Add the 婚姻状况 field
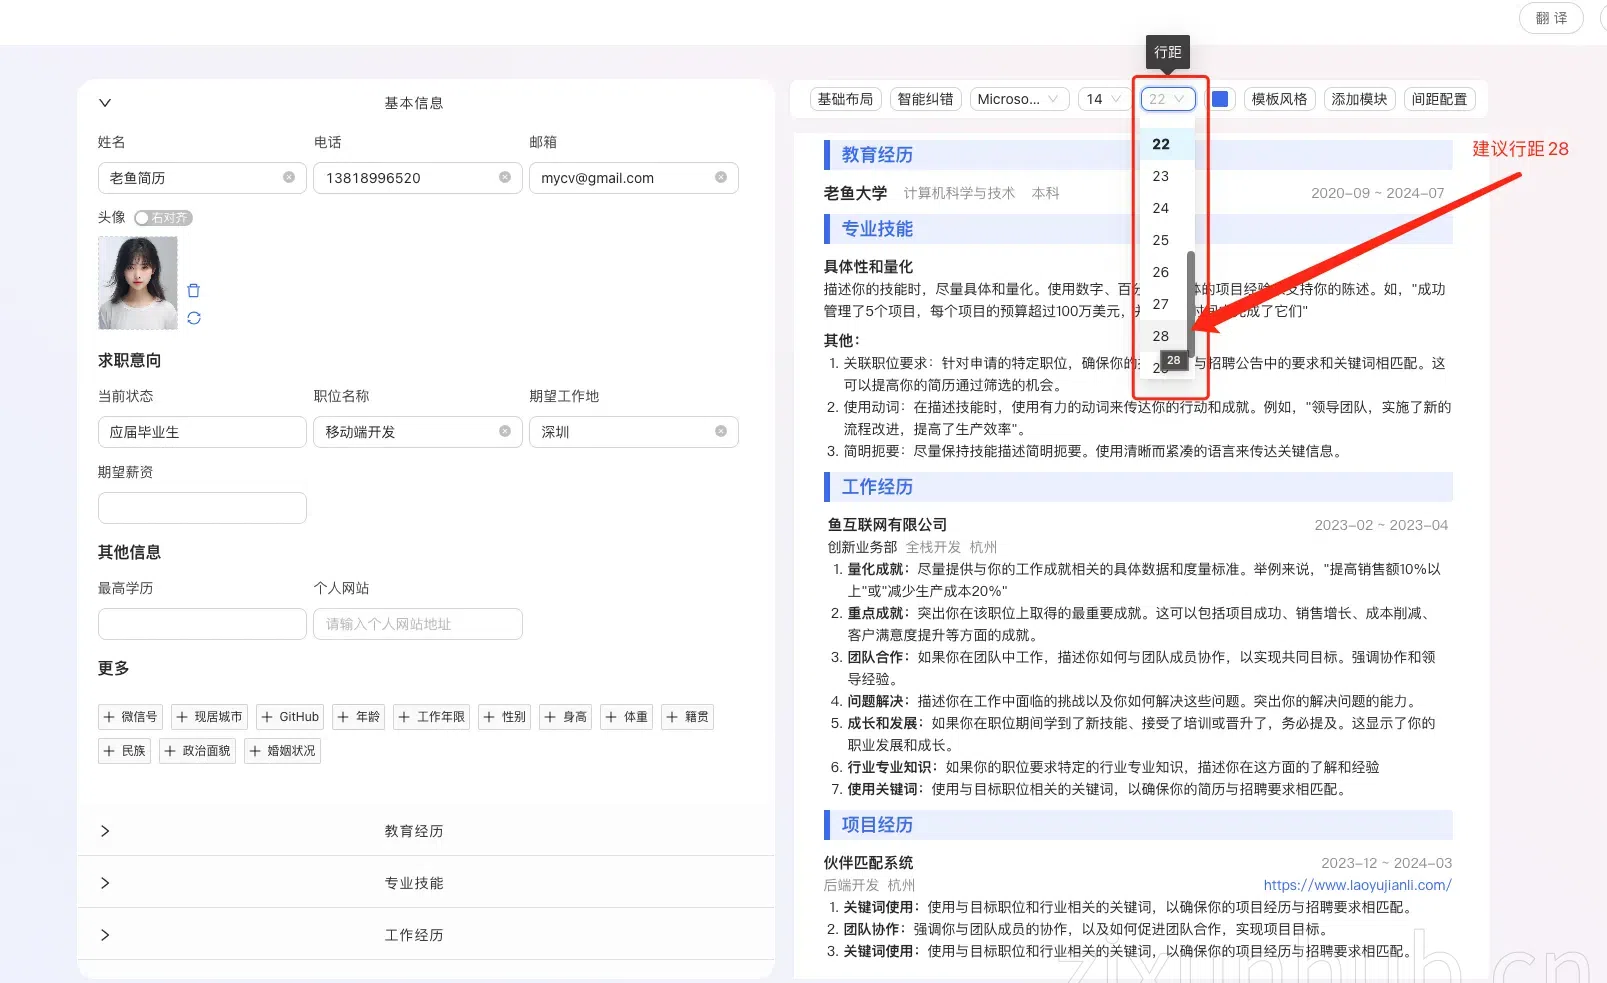 click(x=283, y=751)
